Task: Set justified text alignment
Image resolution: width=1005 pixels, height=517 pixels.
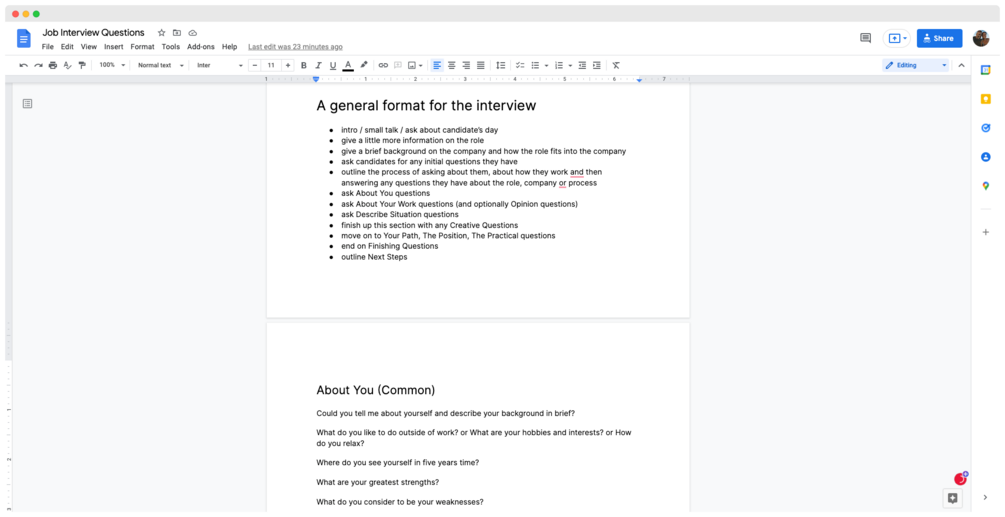Action: click(481, 65)
